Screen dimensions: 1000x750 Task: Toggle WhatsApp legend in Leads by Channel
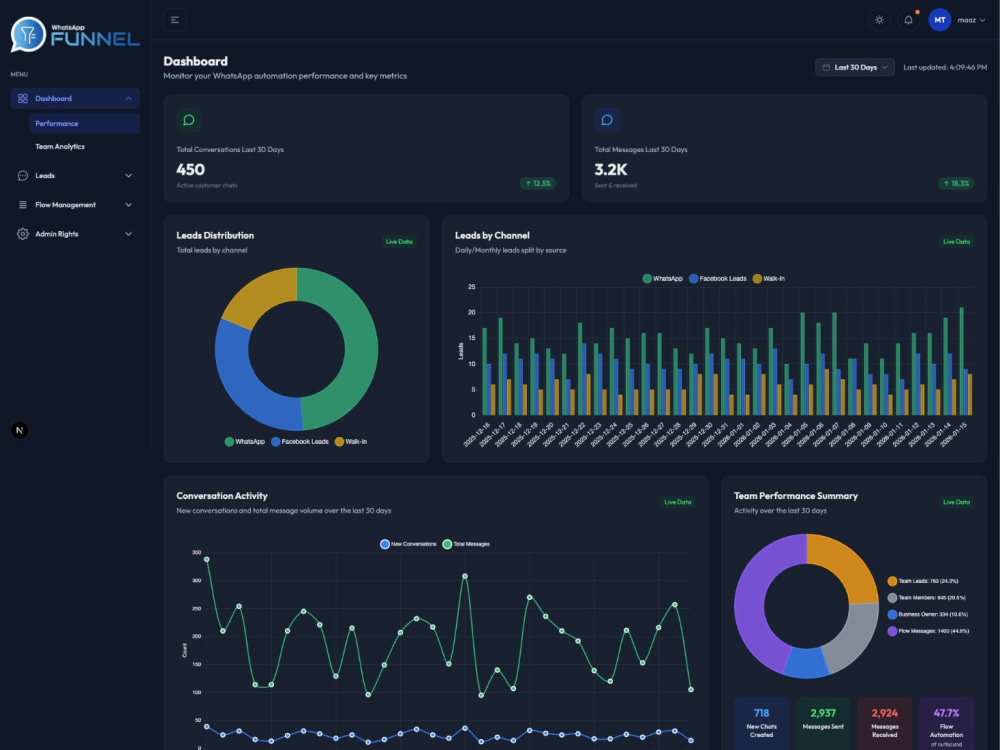(663, 279)
